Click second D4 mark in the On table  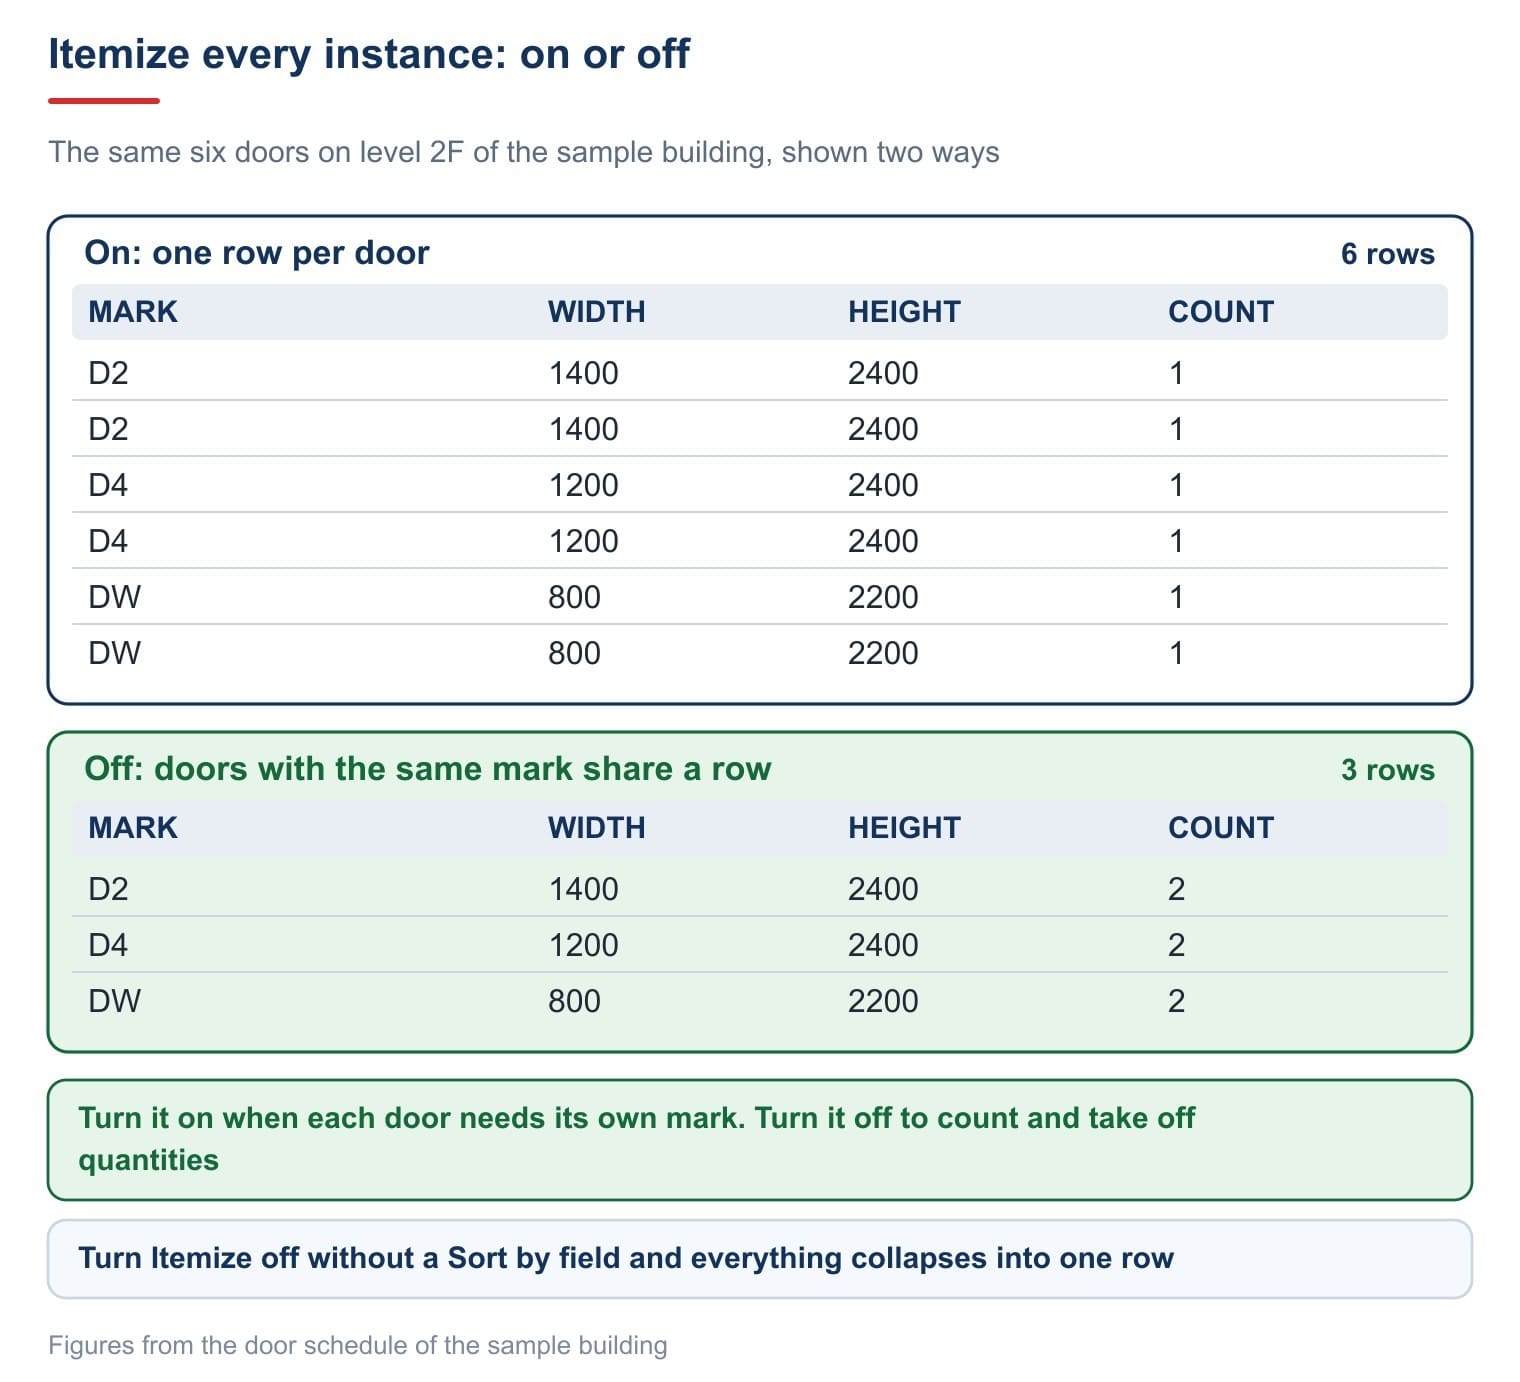click(x=108, y=541)
